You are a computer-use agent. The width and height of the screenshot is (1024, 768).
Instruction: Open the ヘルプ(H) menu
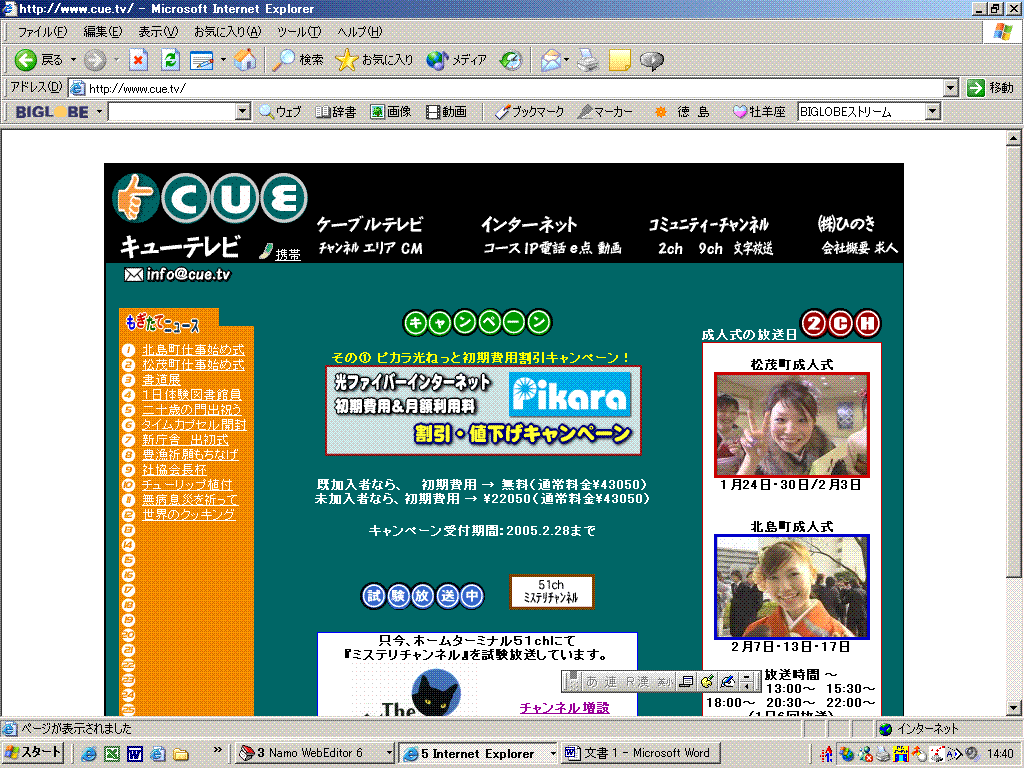click(360, 31)
